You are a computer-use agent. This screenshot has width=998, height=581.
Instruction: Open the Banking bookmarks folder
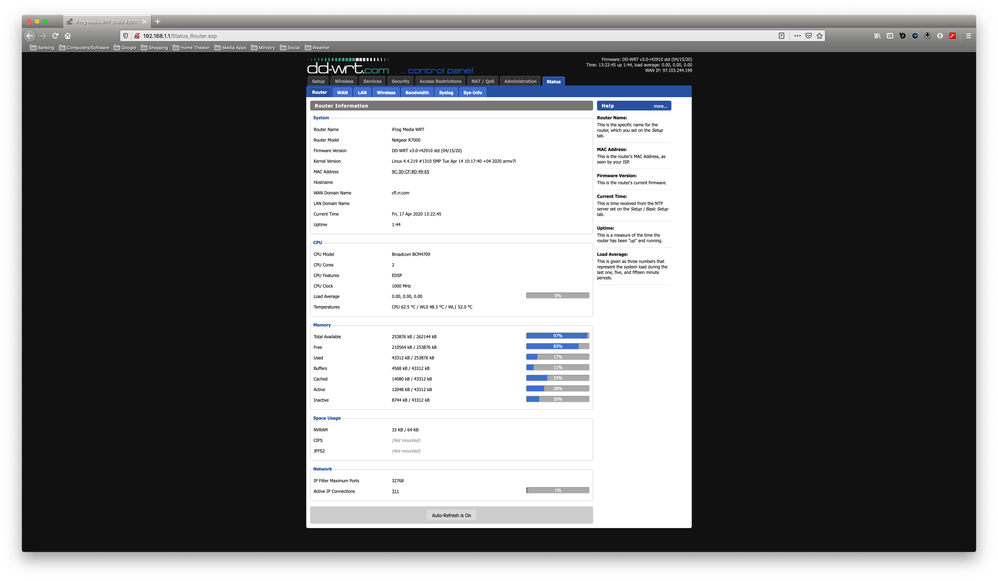click(42, 47)
